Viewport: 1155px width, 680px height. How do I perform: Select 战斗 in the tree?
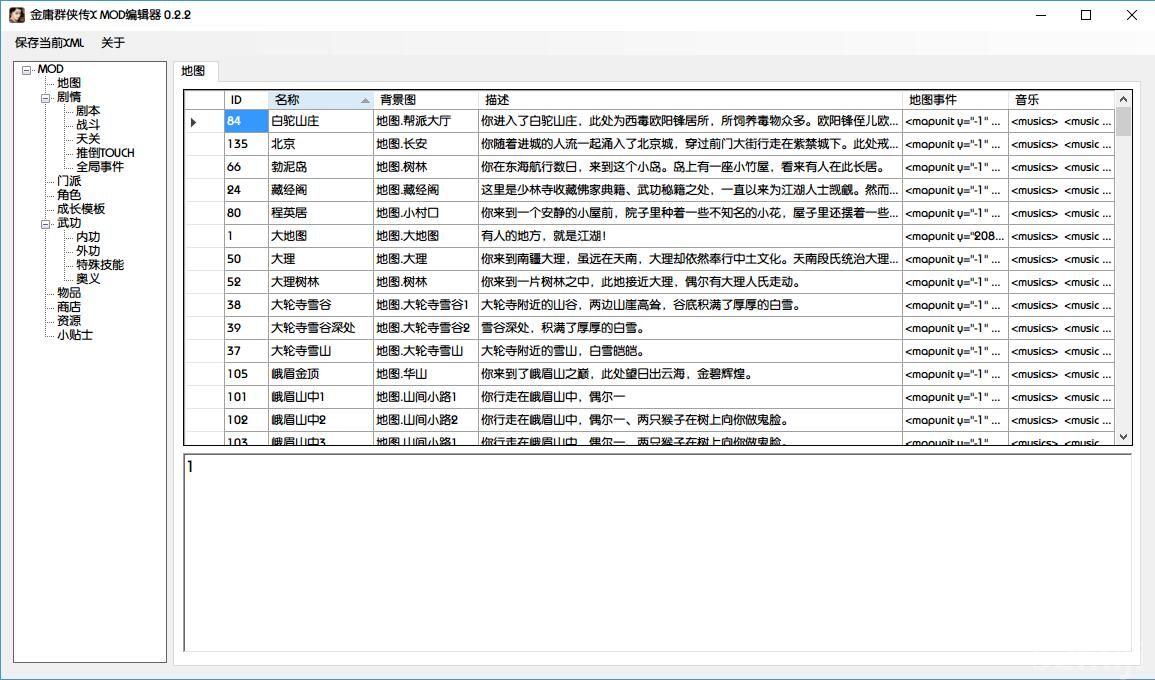[88, 126]
